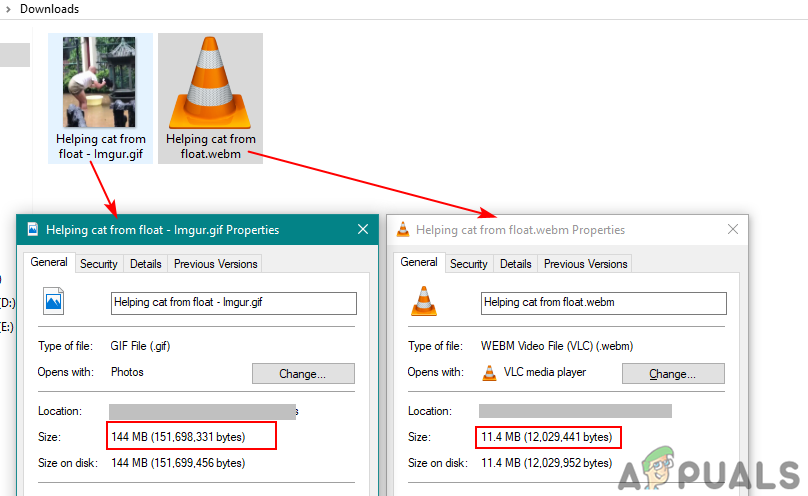Open Security tab in GIF Properties

98,264
